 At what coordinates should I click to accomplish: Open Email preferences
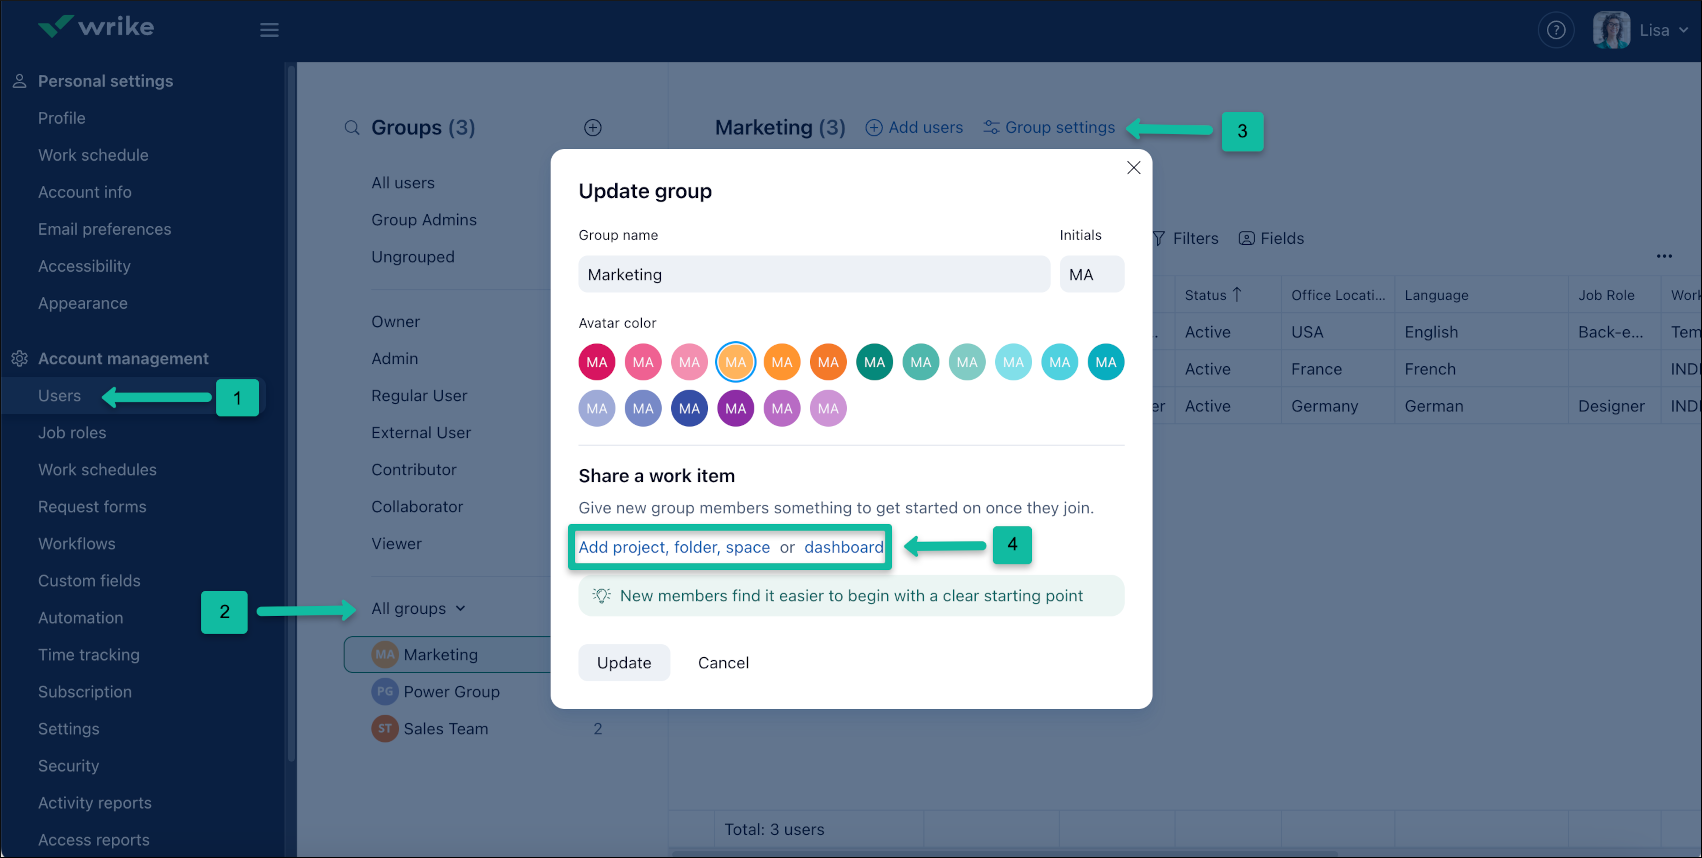point(105,229)
